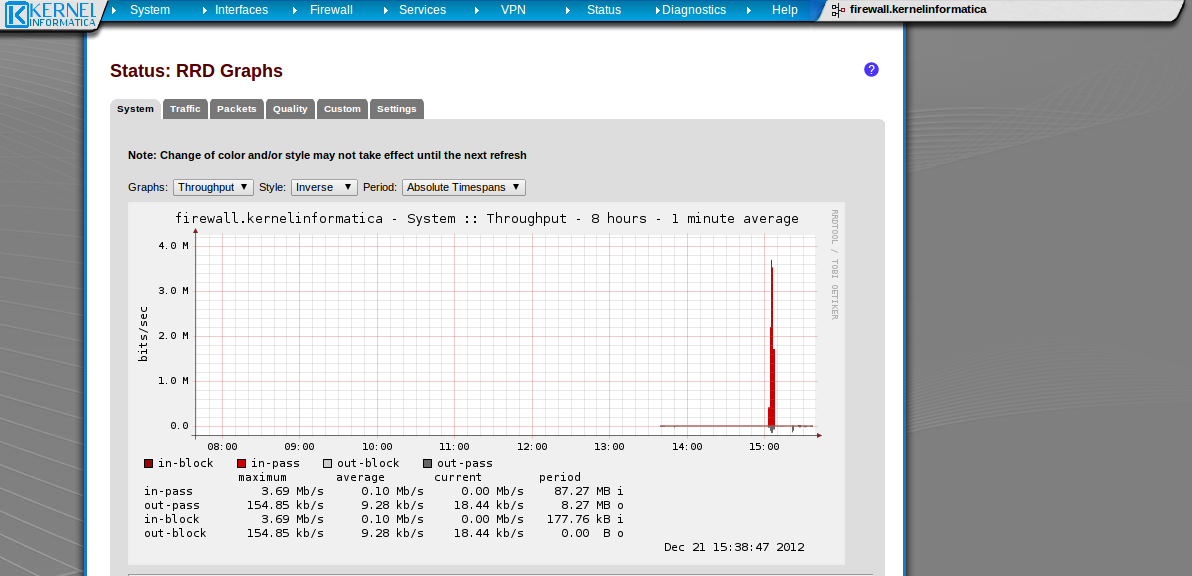
Task: Click the 'Graphs:' field label
Action: (x=148, y=187)
